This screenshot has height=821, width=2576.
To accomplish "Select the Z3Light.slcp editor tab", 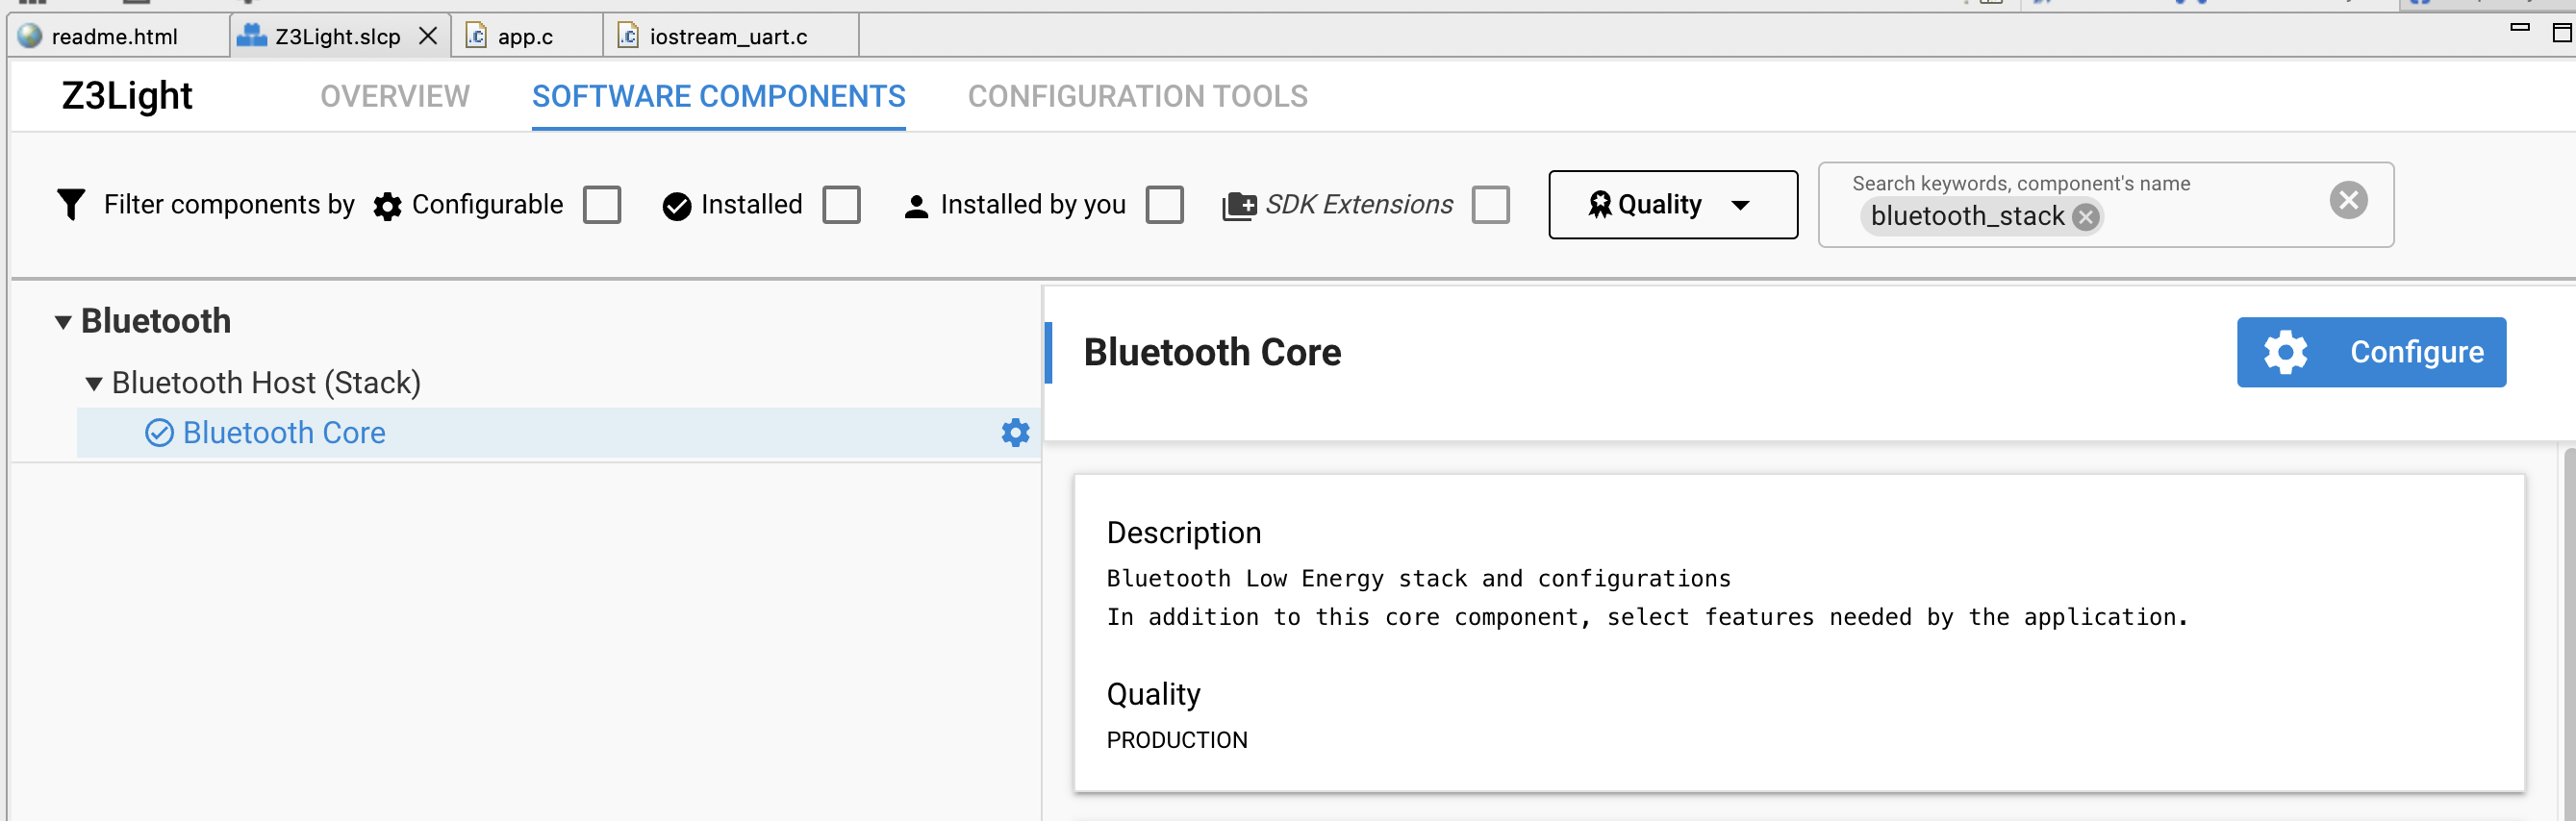I will (x=338, y=36).
